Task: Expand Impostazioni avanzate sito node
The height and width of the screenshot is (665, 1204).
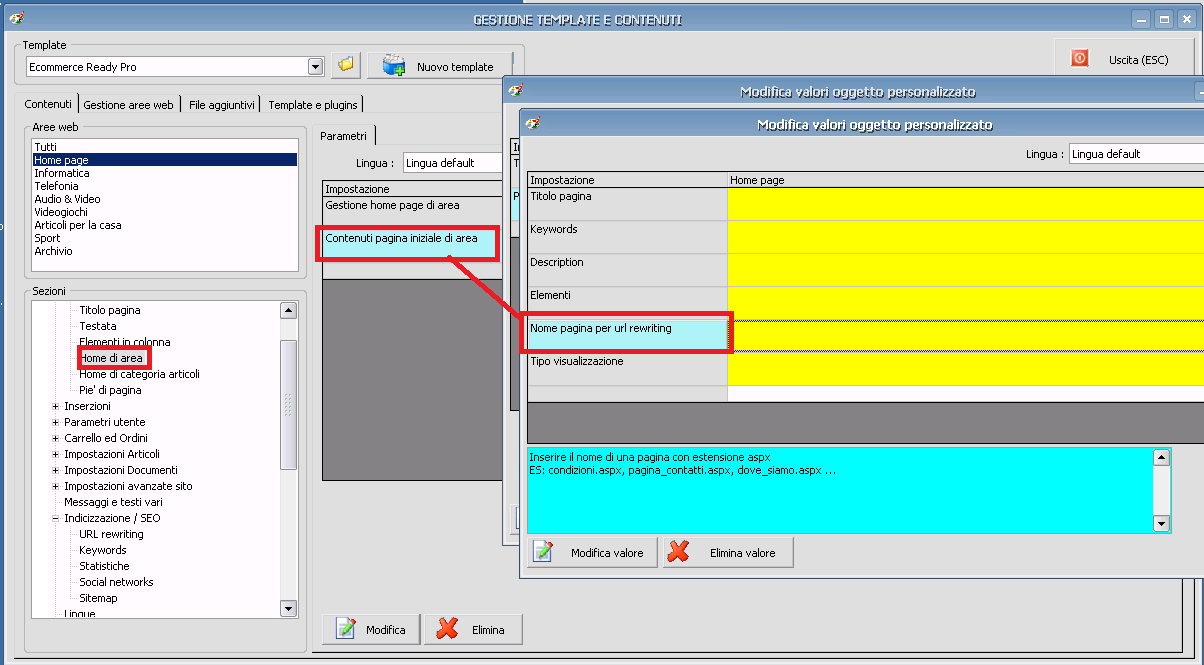Action: tap(56, 486)
